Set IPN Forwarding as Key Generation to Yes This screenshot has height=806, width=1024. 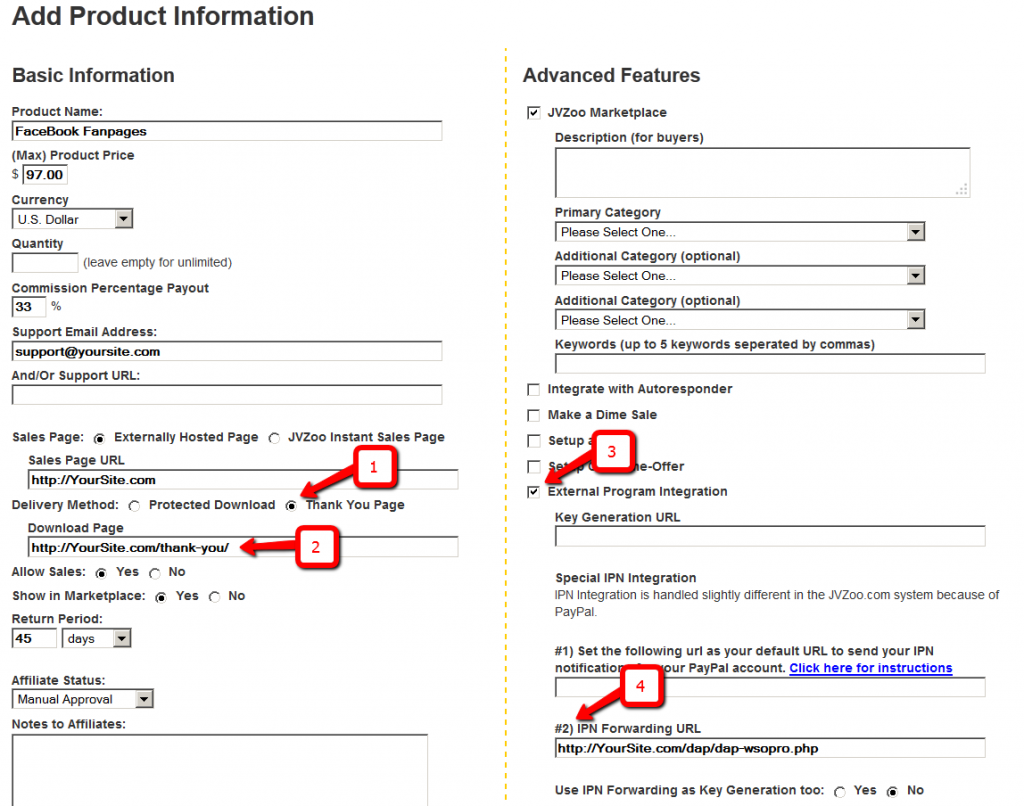(839, 791)
